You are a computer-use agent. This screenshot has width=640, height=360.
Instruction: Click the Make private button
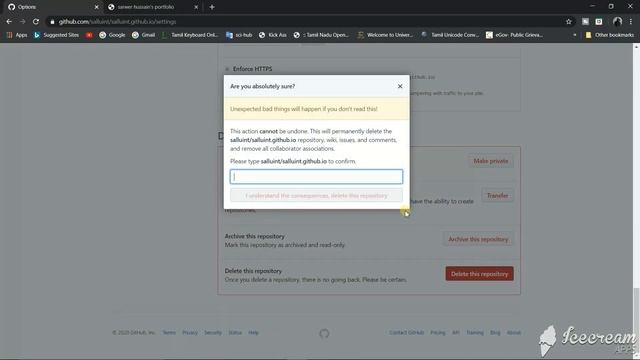click(x=491, y=161)
